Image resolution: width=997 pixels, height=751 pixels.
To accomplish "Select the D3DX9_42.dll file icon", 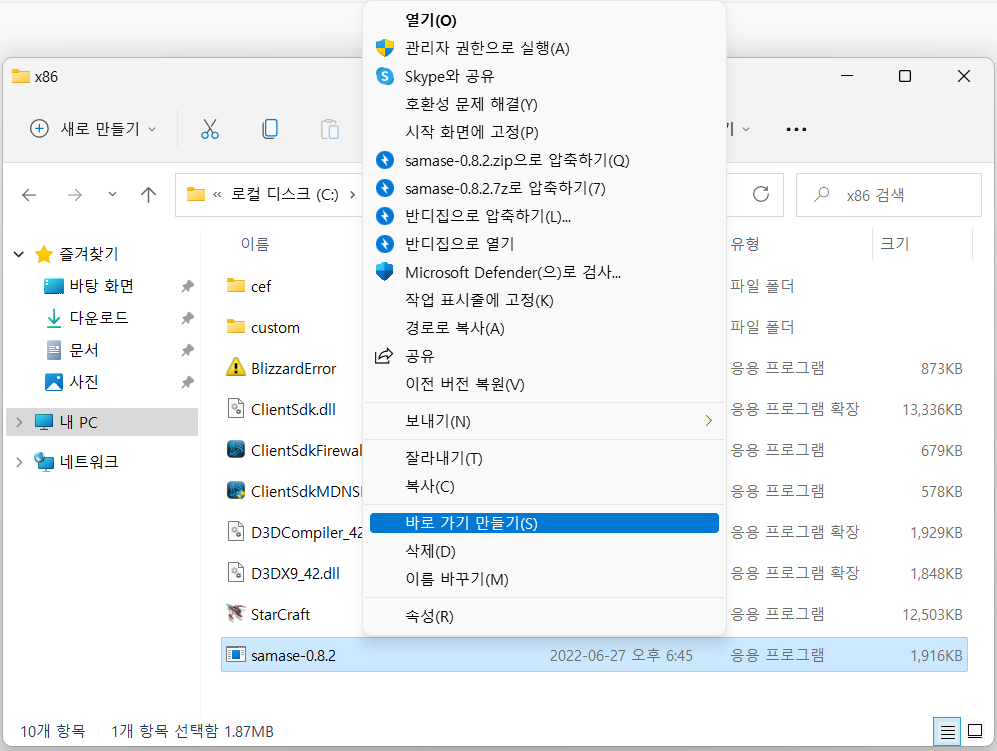I will 236,572.
